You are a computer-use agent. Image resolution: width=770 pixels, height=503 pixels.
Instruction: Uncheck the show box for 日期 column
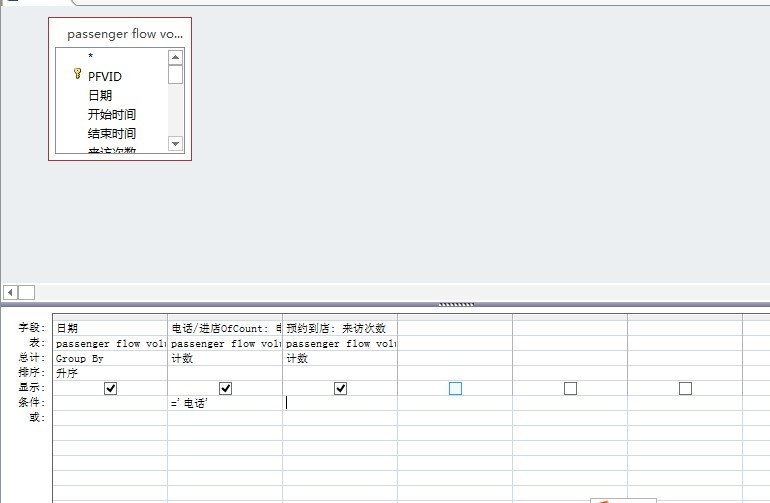click(111, 388)
